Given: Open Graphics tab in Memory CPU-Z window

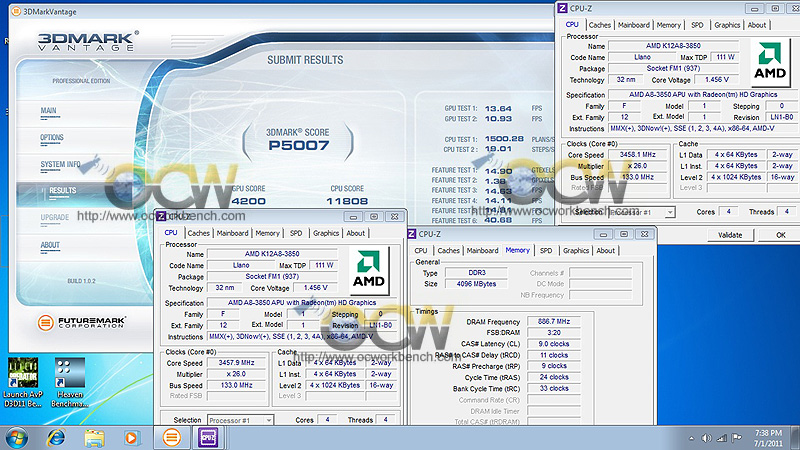Looking at the screenshot, I should tap(576, 251).
